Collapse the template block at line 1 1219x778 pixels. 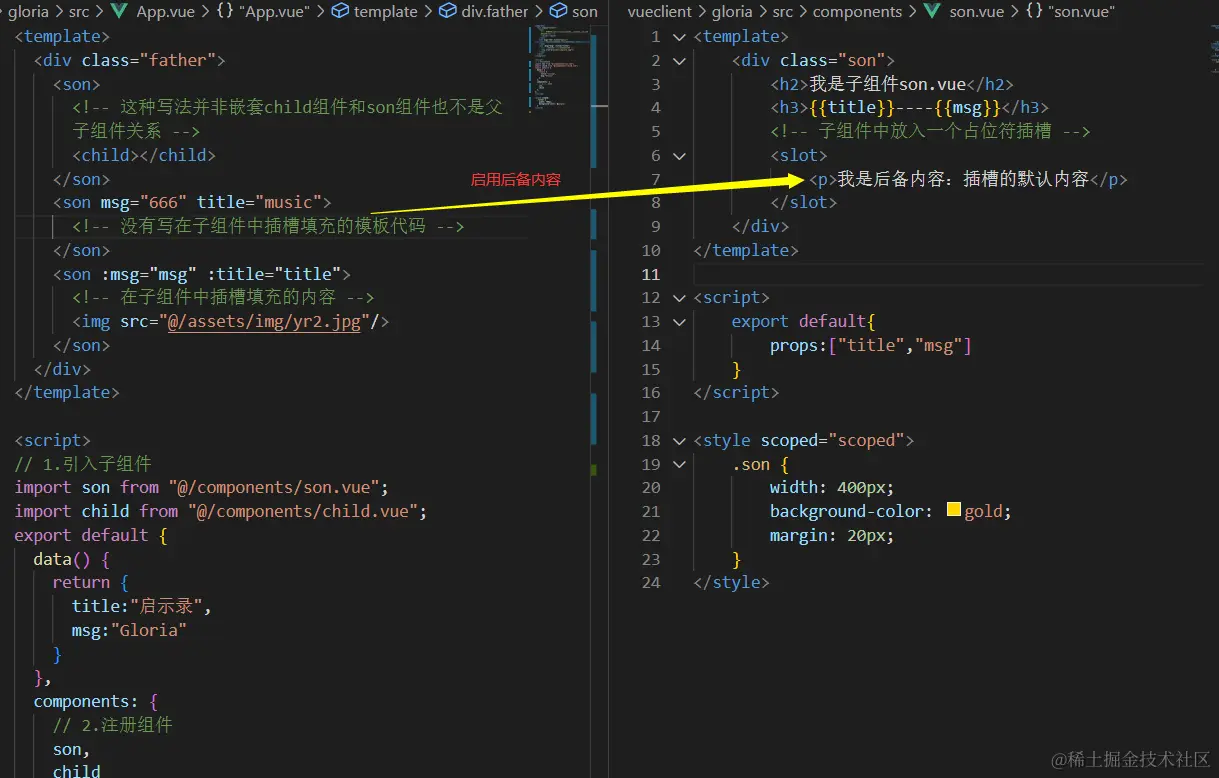(x=680, y=37)
